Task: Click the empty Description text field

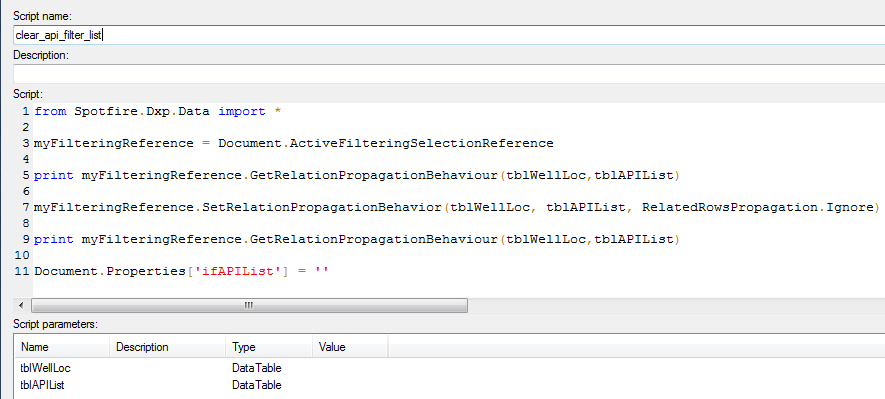Action: [x=449, y=74]
